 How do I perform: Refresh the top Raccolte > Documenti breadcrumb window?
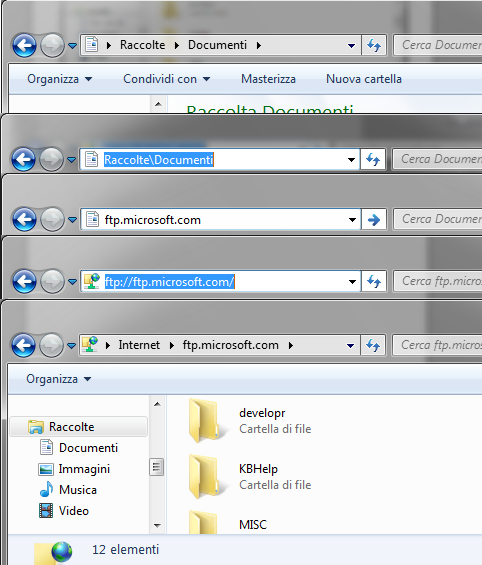point(374,45)
